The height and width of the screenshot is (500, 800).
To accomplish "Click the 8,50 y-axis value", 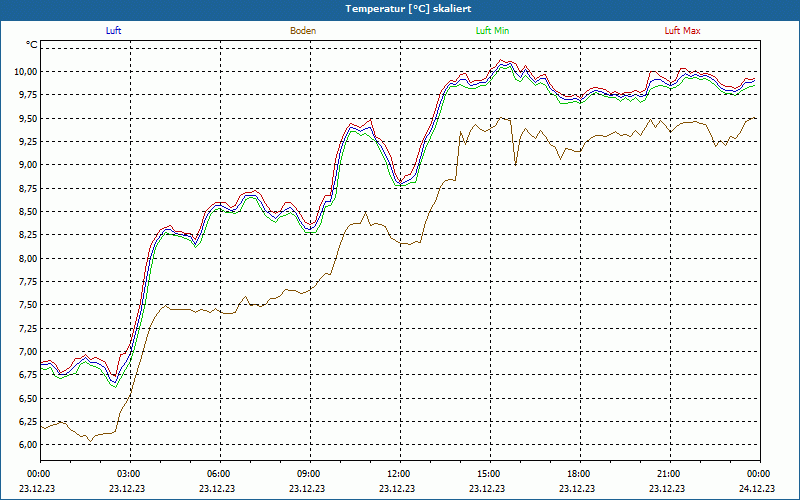I will pos(27,211).
